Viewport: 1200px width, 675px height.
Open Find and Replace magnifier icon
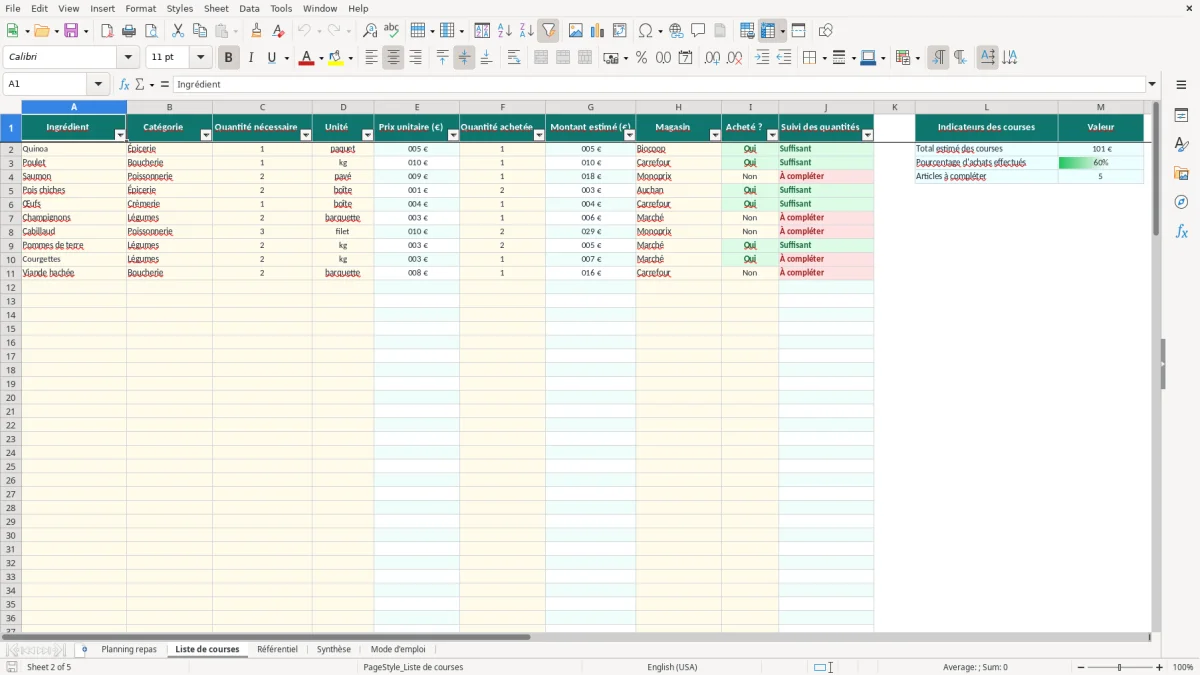[x=370, y=31]
